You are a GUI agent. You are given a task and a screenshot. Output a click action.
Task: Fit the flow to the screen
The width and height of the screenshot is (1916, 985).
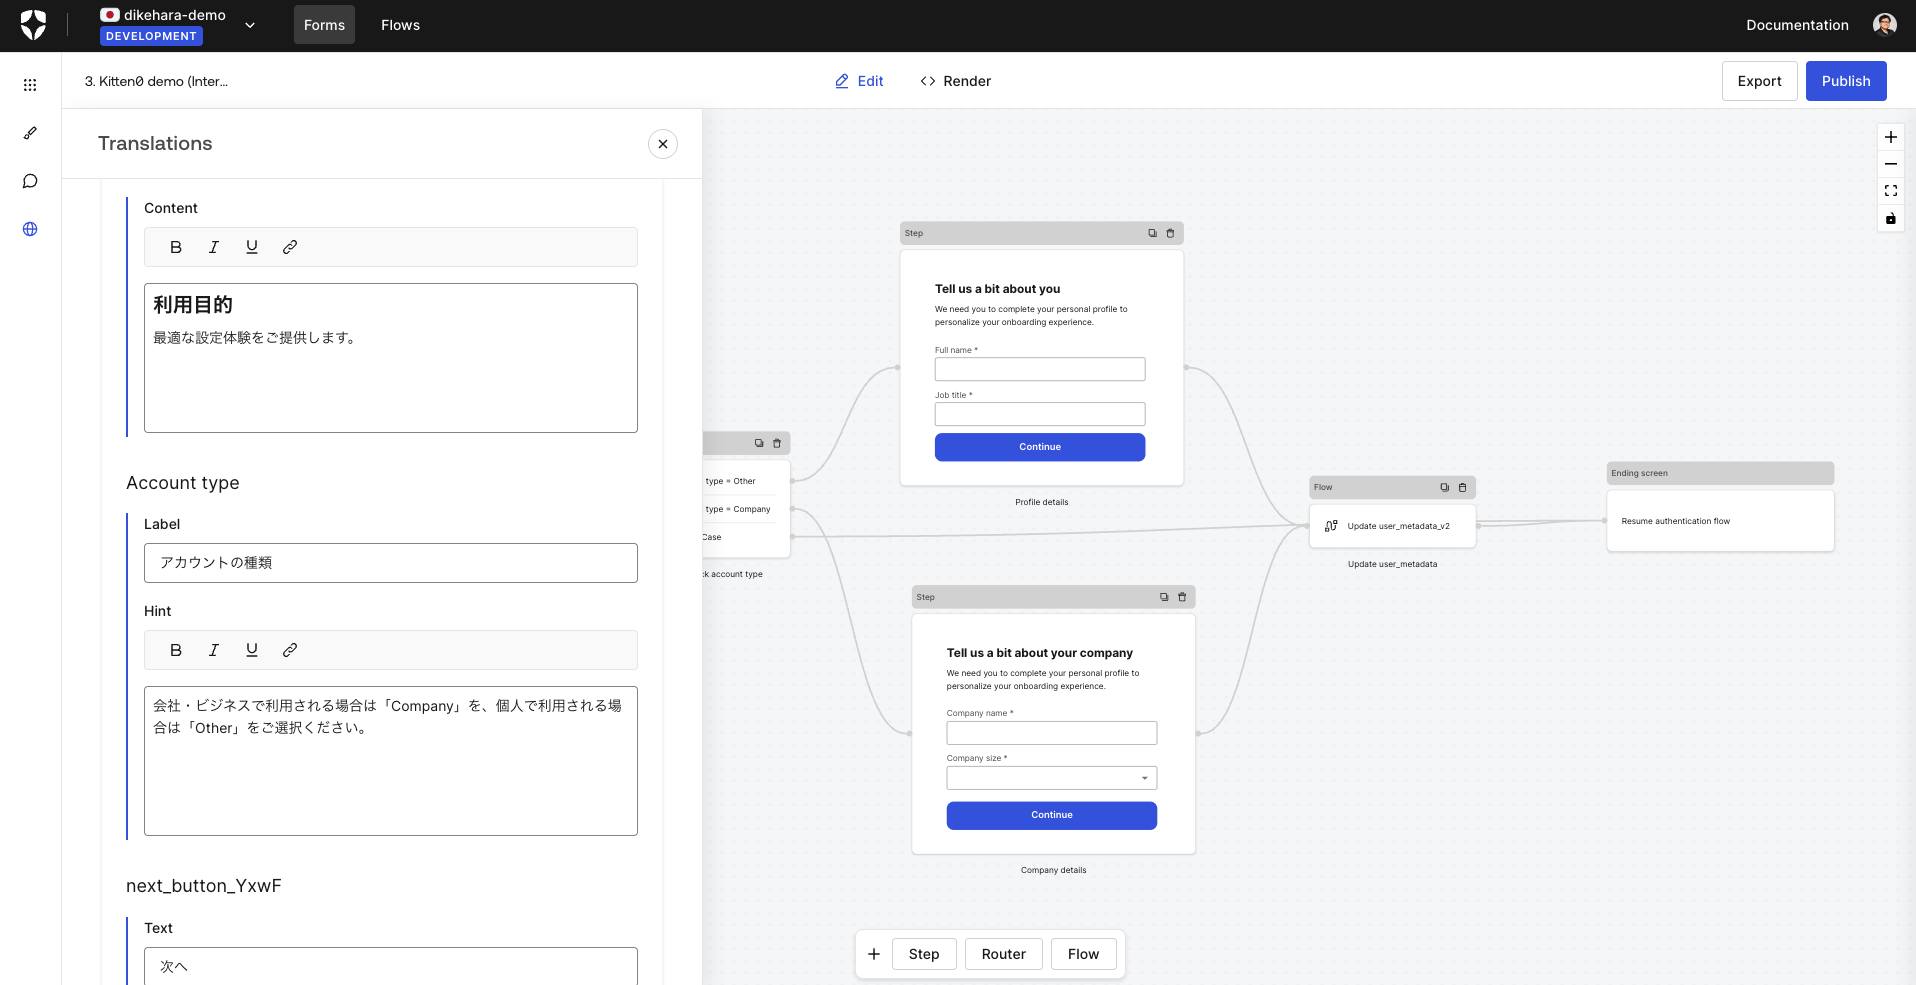pyautogui.click(x=1890, y=191)
